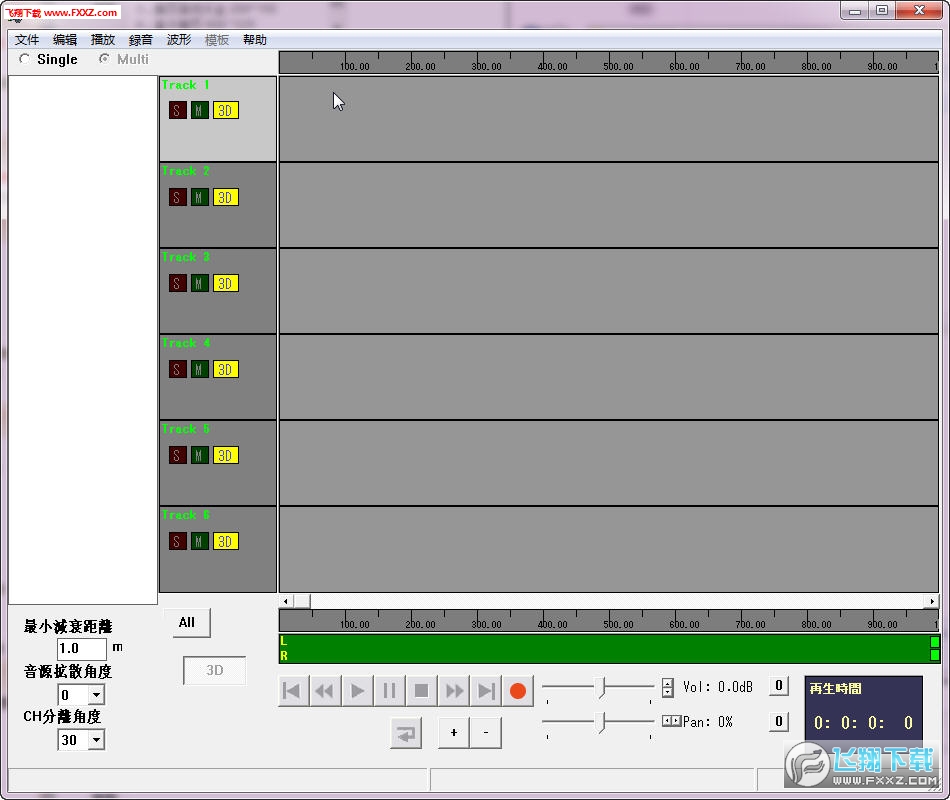The width and height of the screenshot is (950, 800).
Task: Mute Track 6 with the M button
Action: (x=199, y=541)
